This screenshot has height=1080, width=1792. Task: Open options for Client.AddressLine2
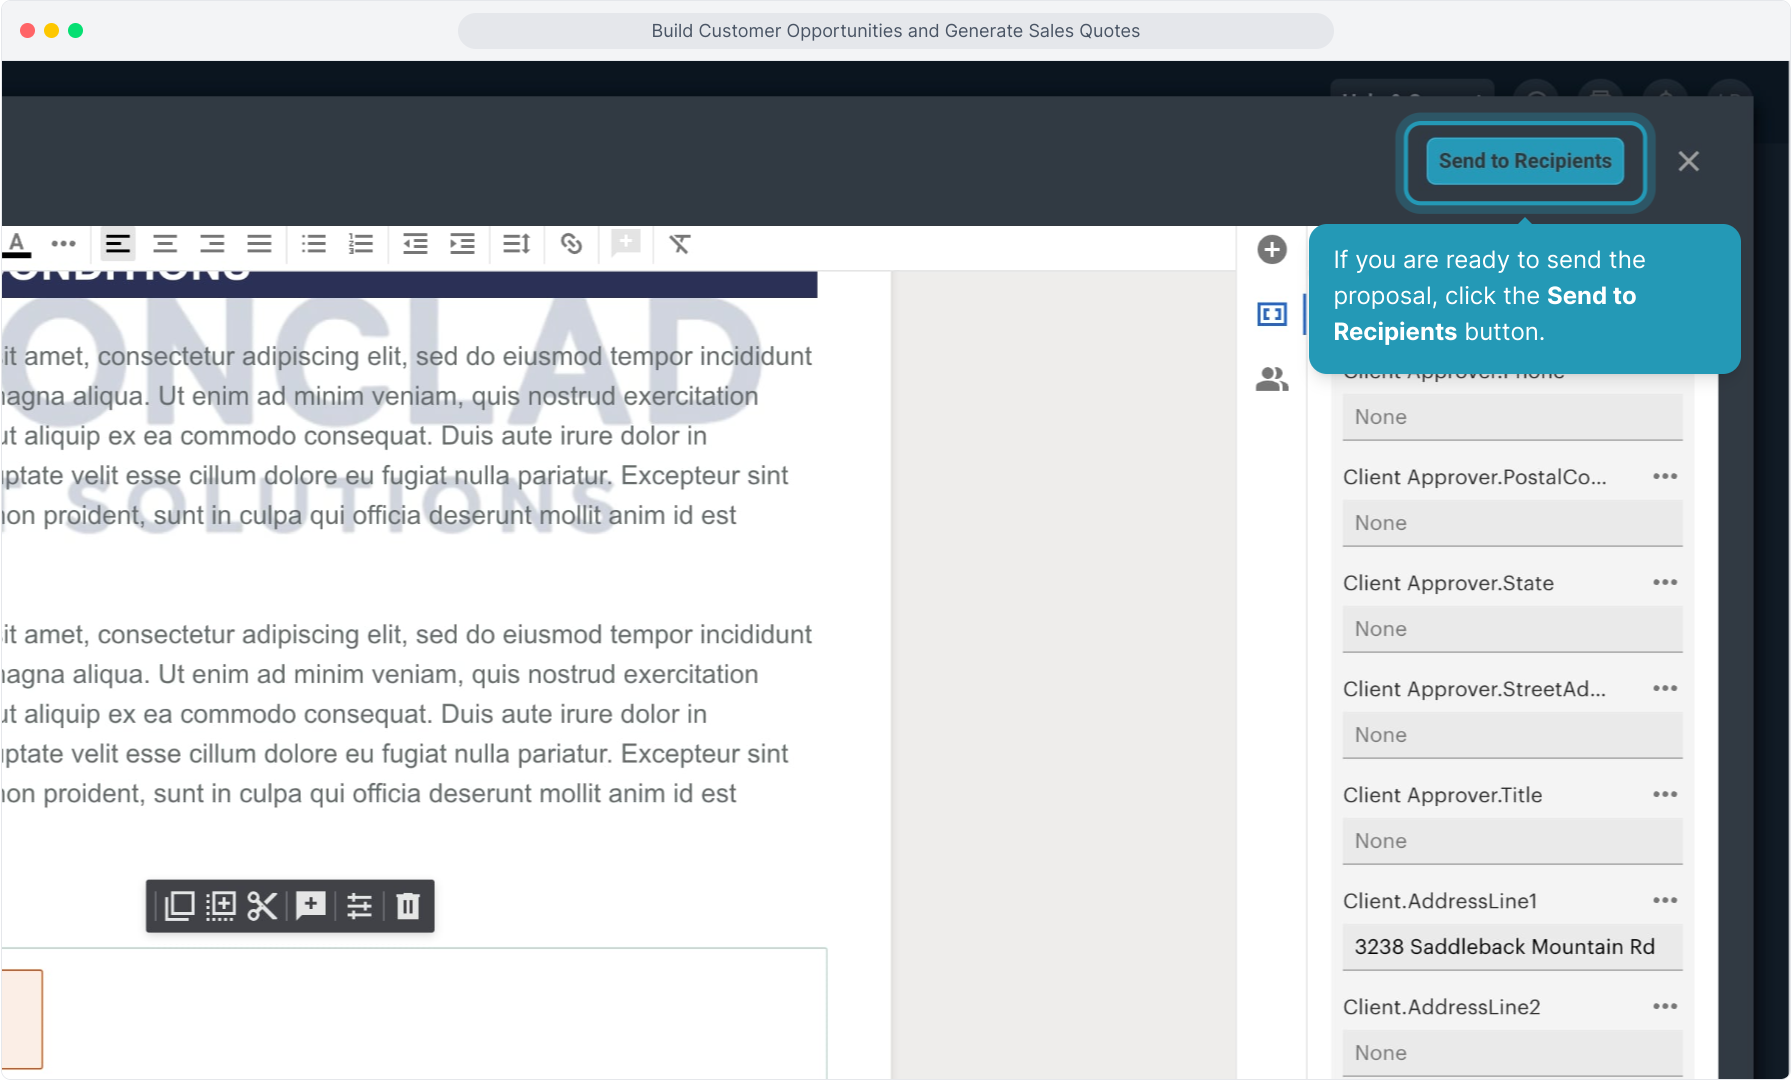coord(1665,1007)
